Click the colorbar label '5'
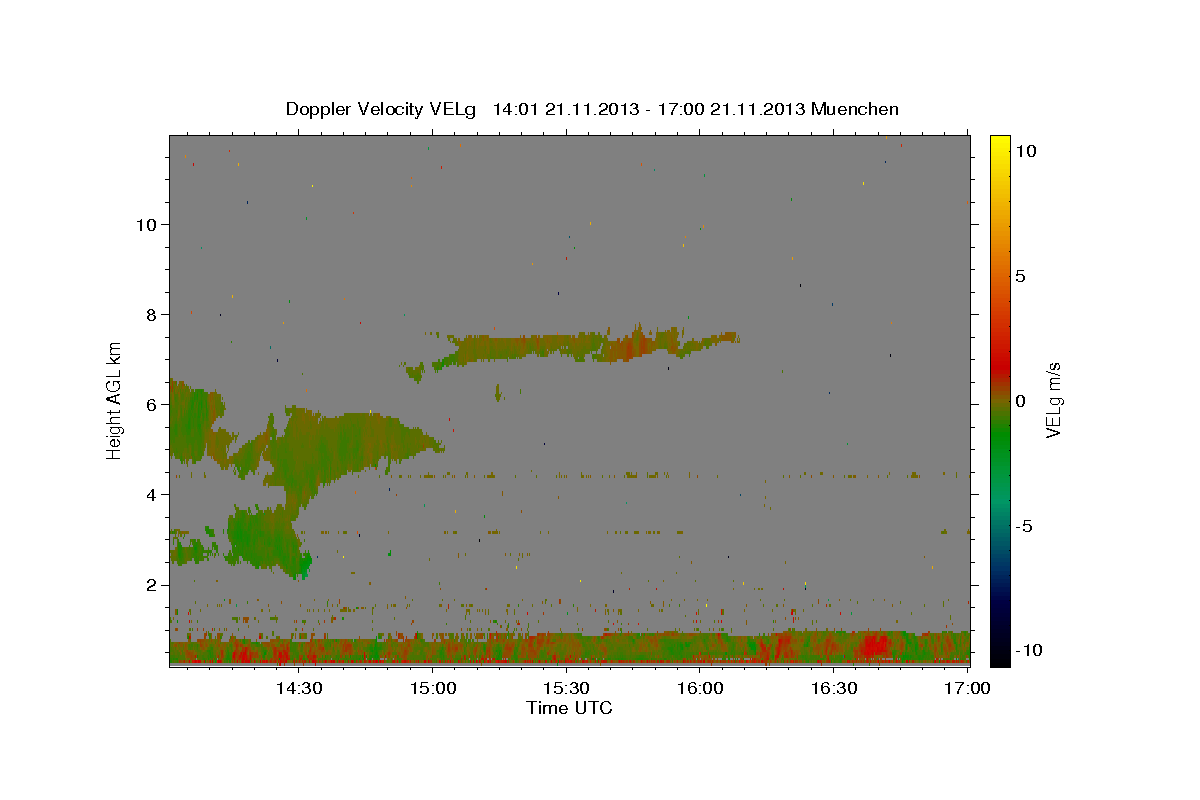Viewport: 1200px width, 800px height. click(x=1021, y=276)
